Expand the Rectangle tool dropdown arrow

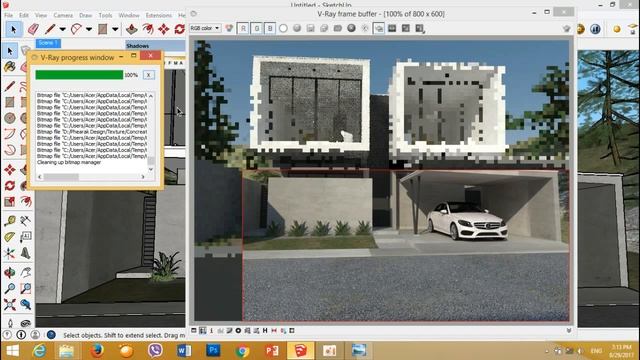115,29
